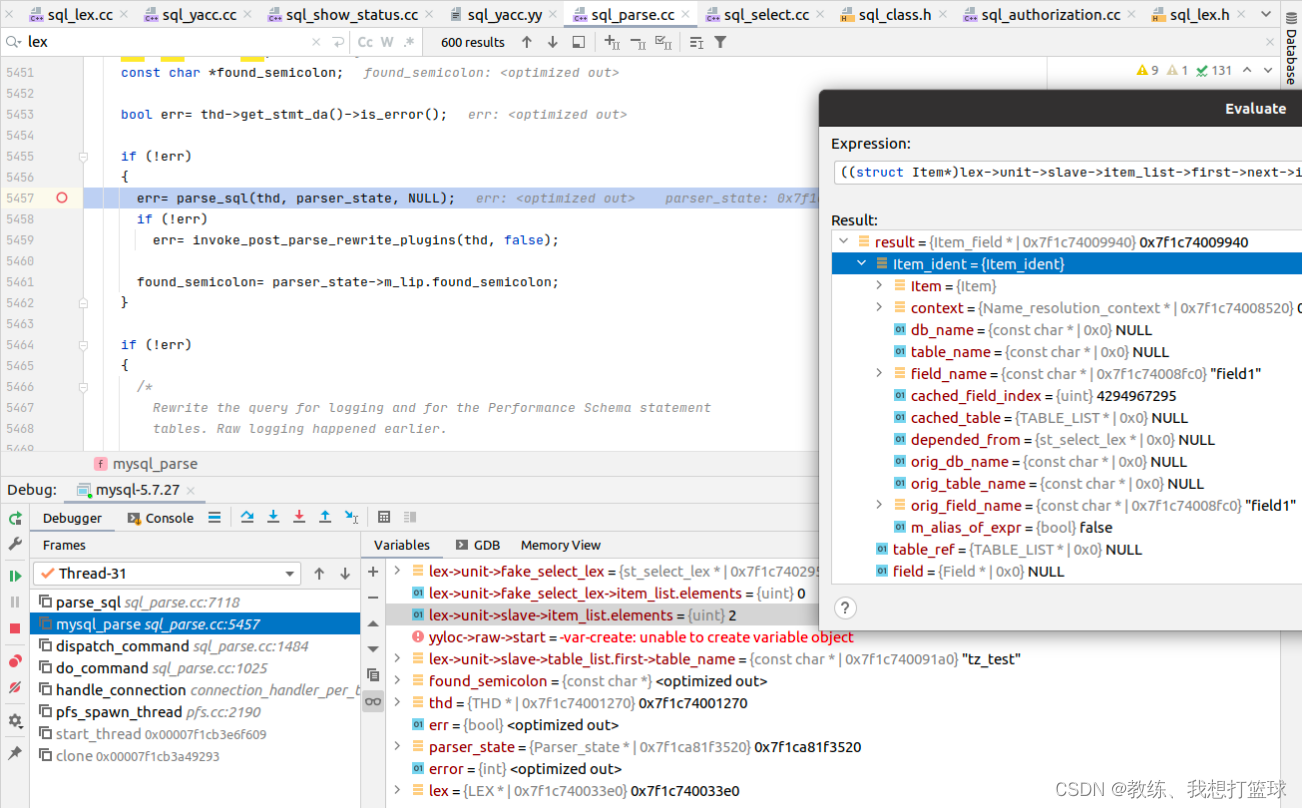
Task: Open search results in find window
Action: pyautogui.click(x=578, y=42)
